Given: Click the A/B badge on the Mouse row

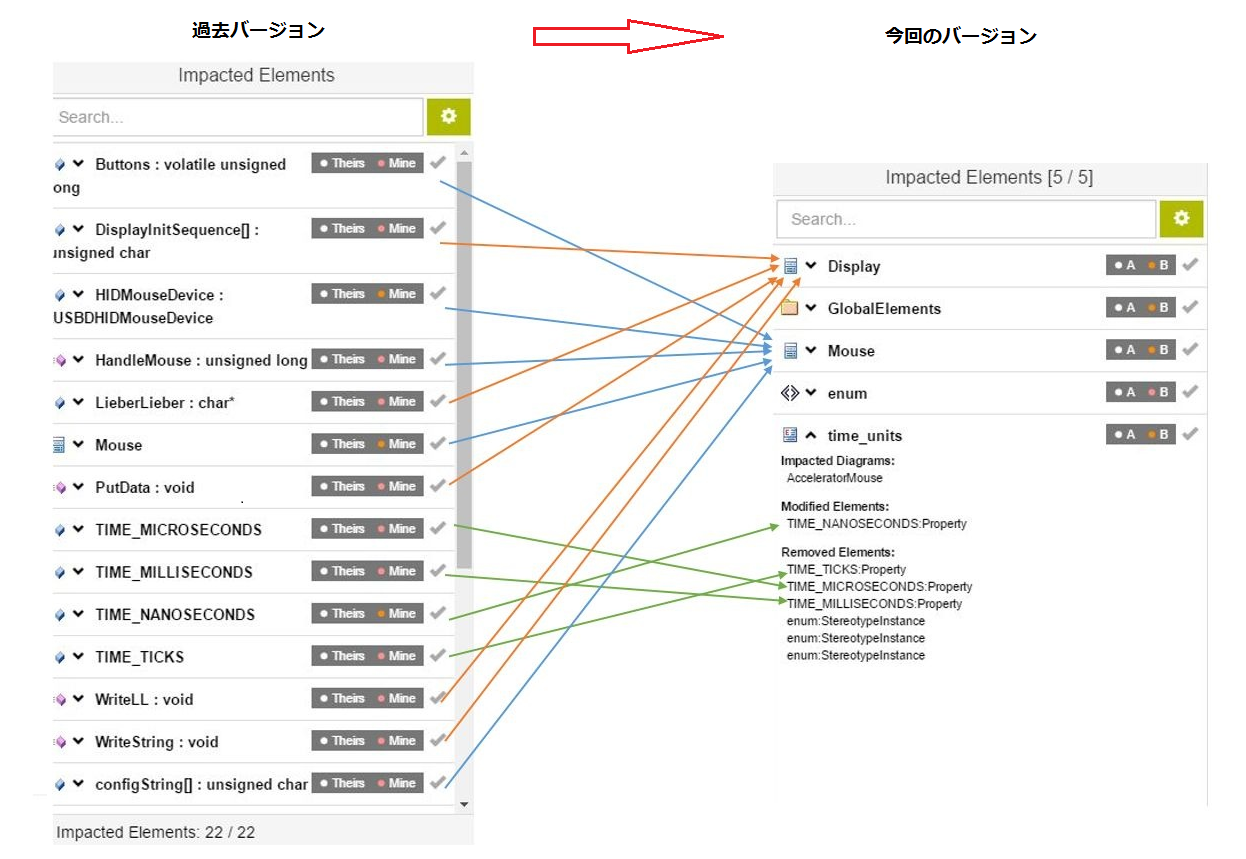Looking at the screenshot, I should tap(1141, 350).
